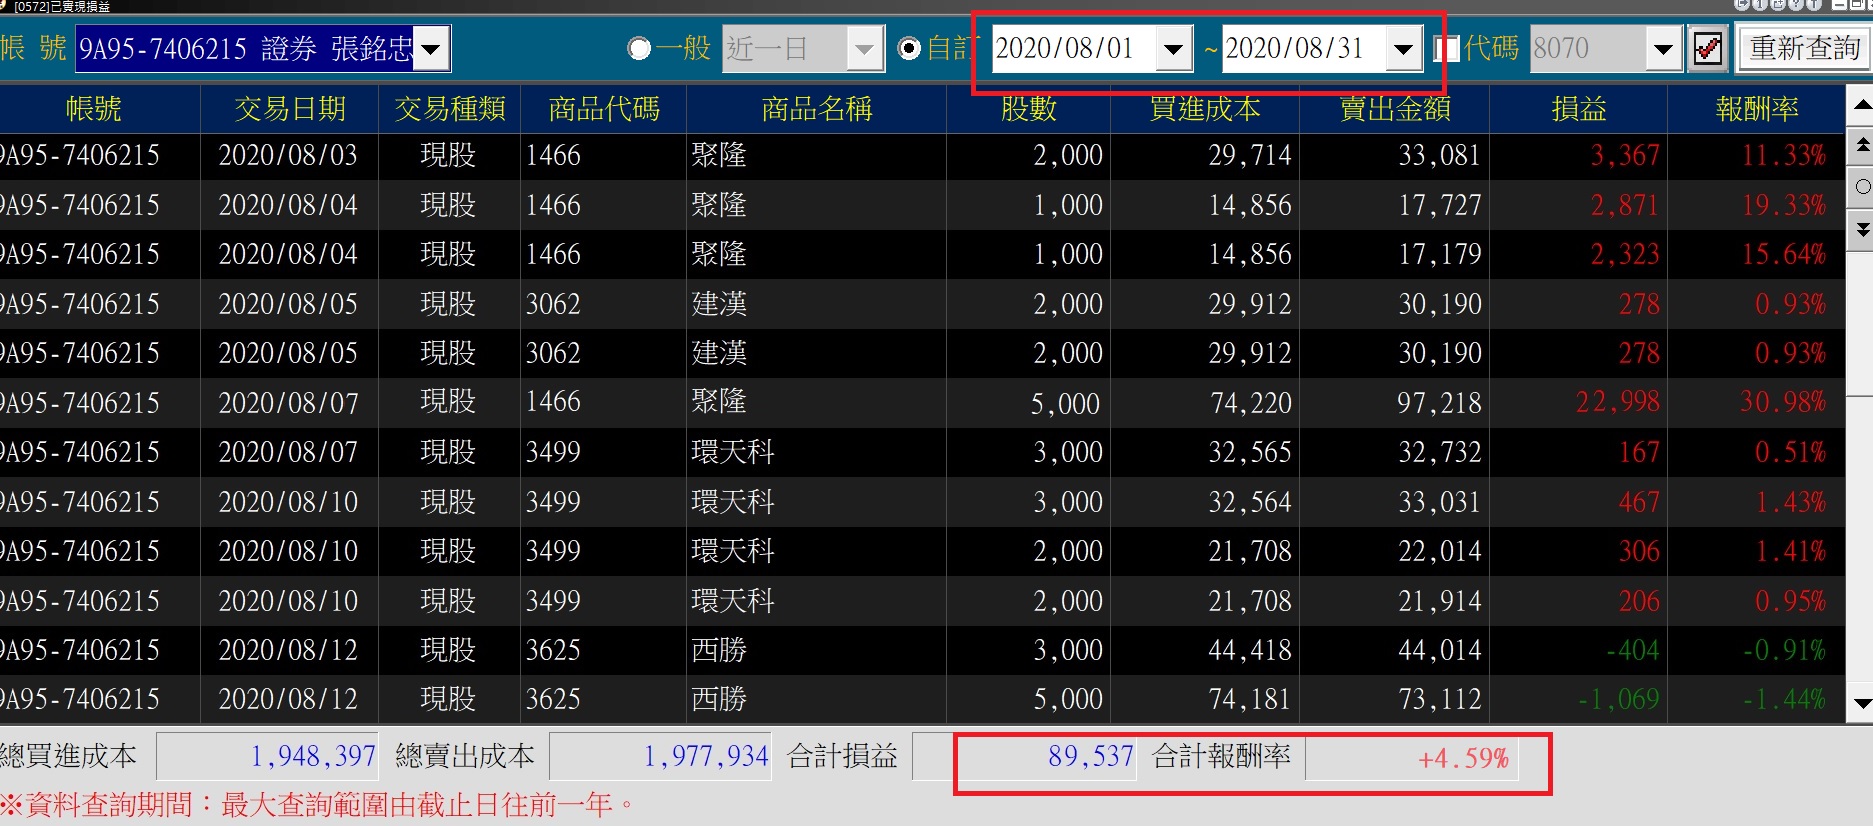Viewport: 1873px width, 826px height.
Task: Click the 買進成本 column header
Action: pos(1205,108)
